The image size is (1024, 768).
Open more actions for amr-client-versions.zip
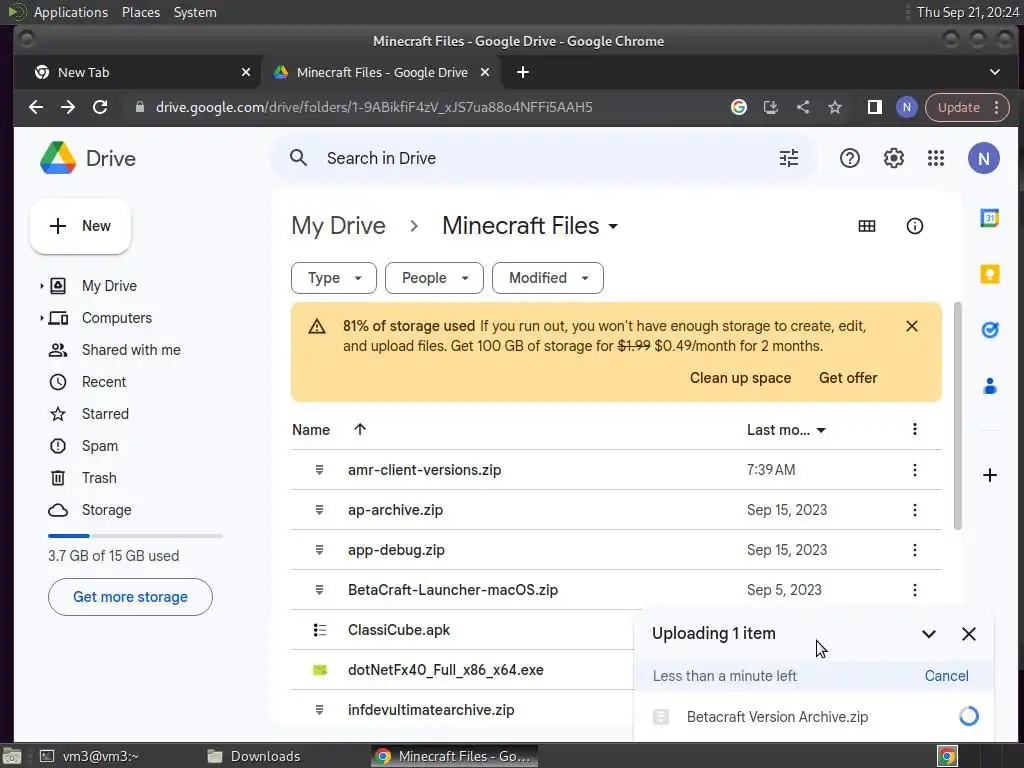[x=914, y=470]
